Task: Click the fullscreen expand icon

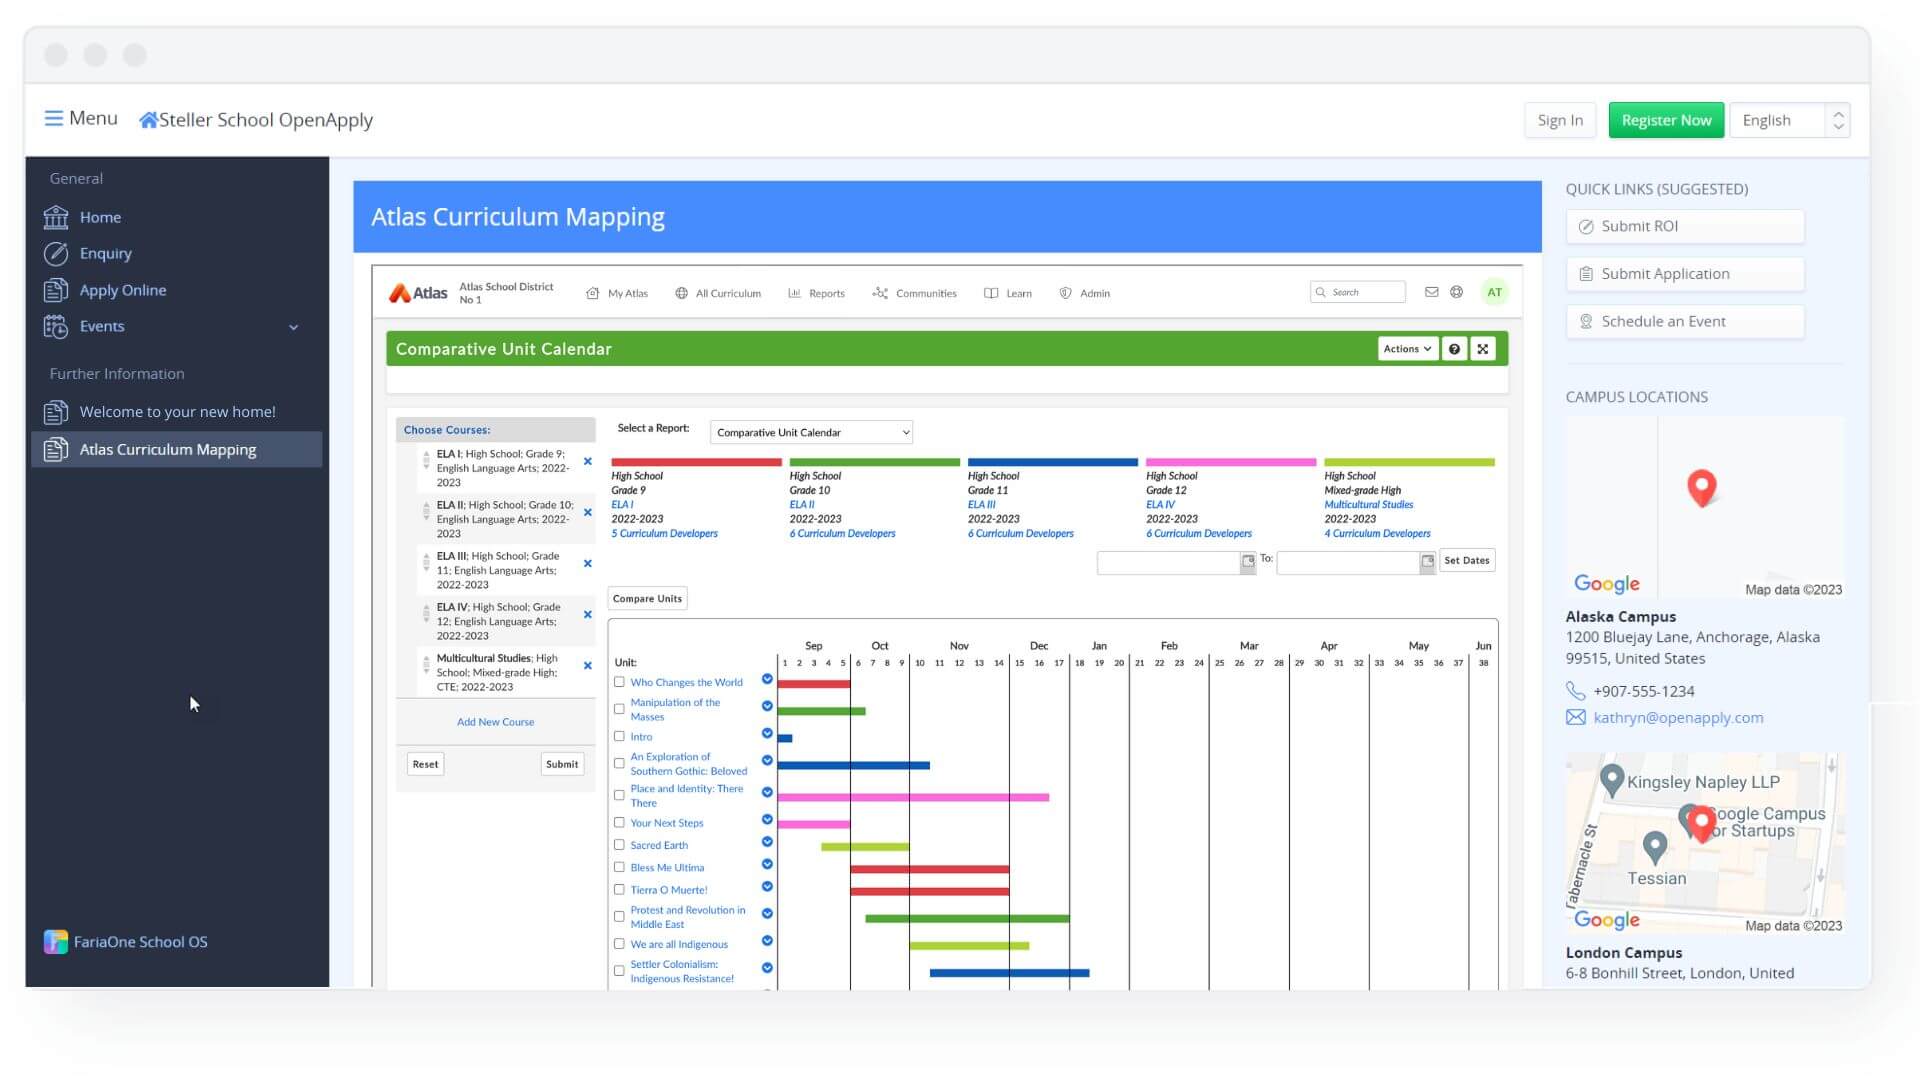Action: click(1483, 349)
